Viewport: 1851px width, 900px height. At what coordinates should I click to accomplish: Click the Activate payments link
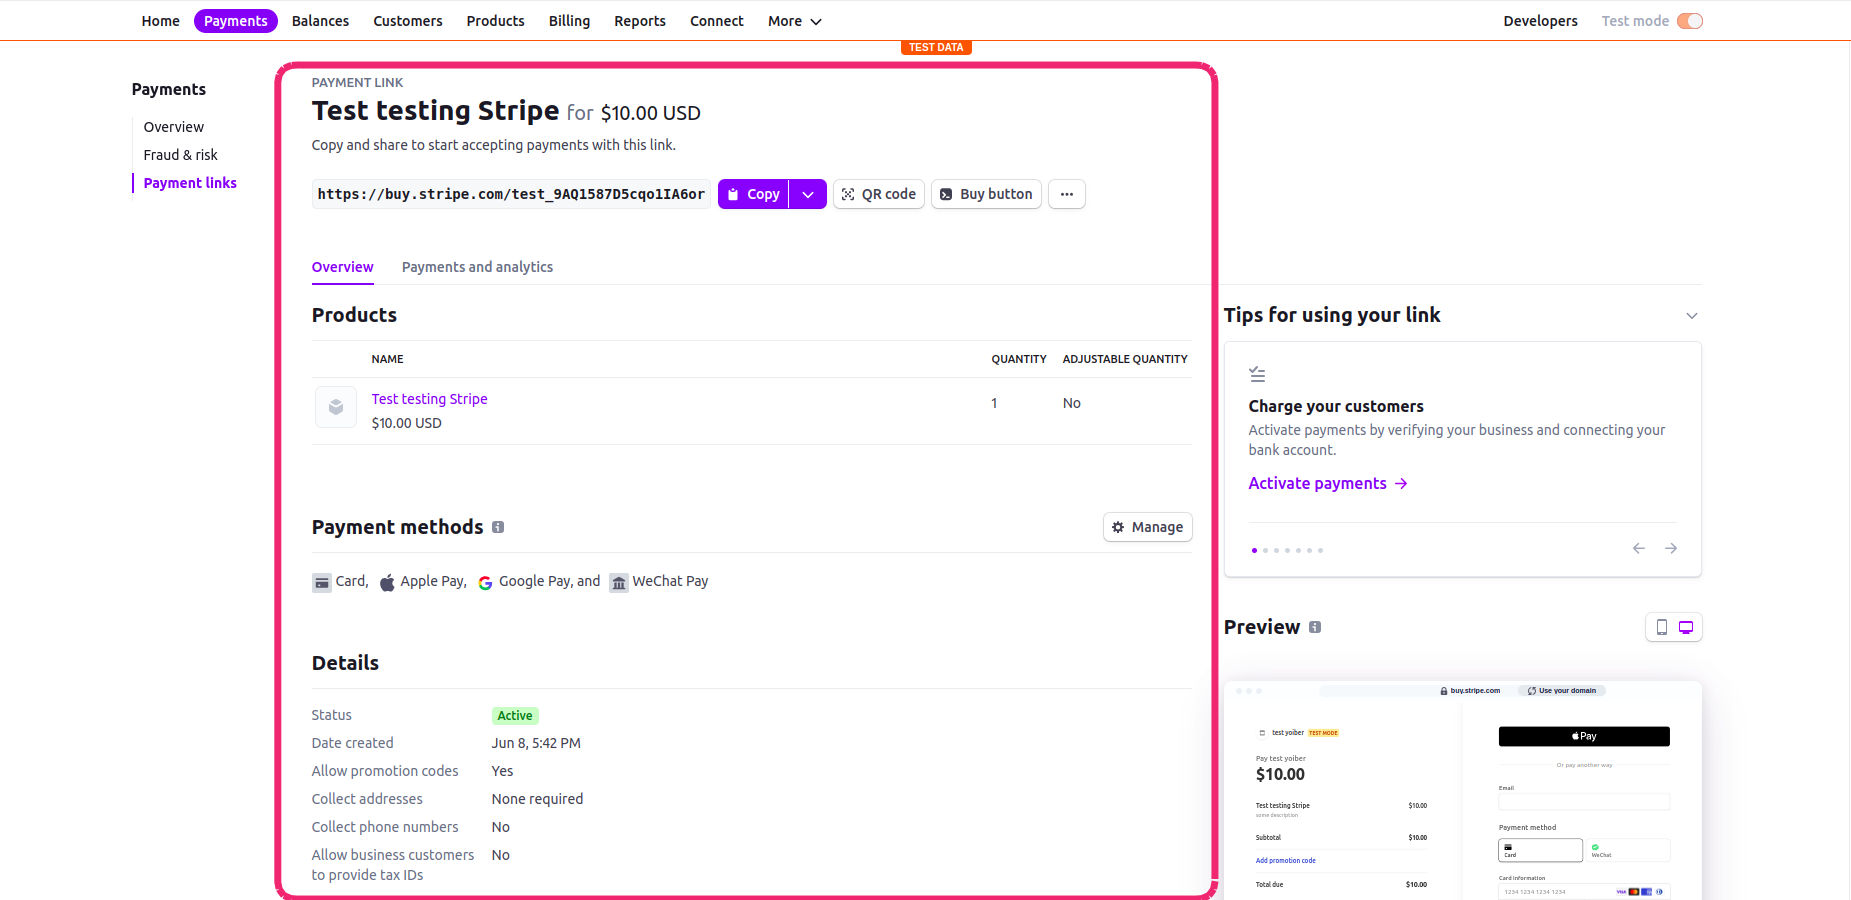[1328, 483]
